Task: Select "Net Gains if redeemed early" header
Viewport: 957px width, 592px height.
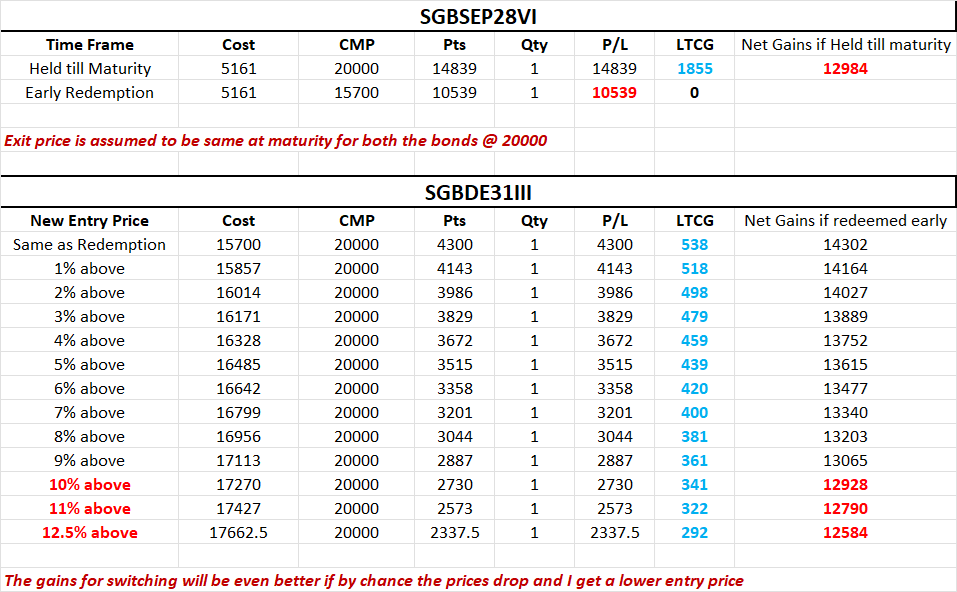Action: pyautogui.click(x=845, y=221)
